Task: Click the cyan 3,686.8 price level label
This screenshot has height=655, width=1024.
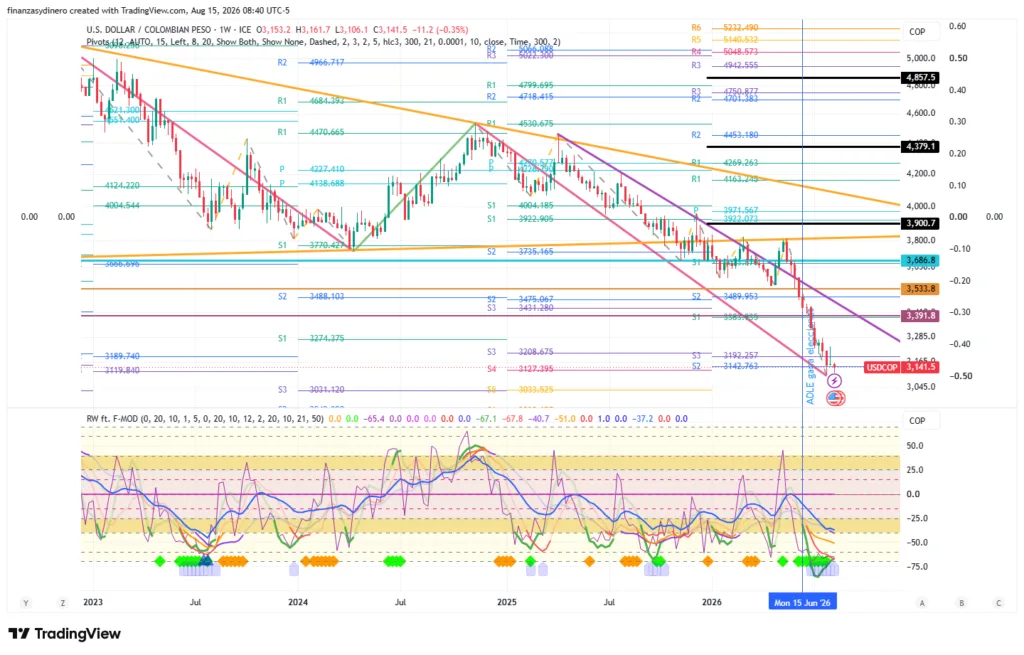Action: point(920,261)
